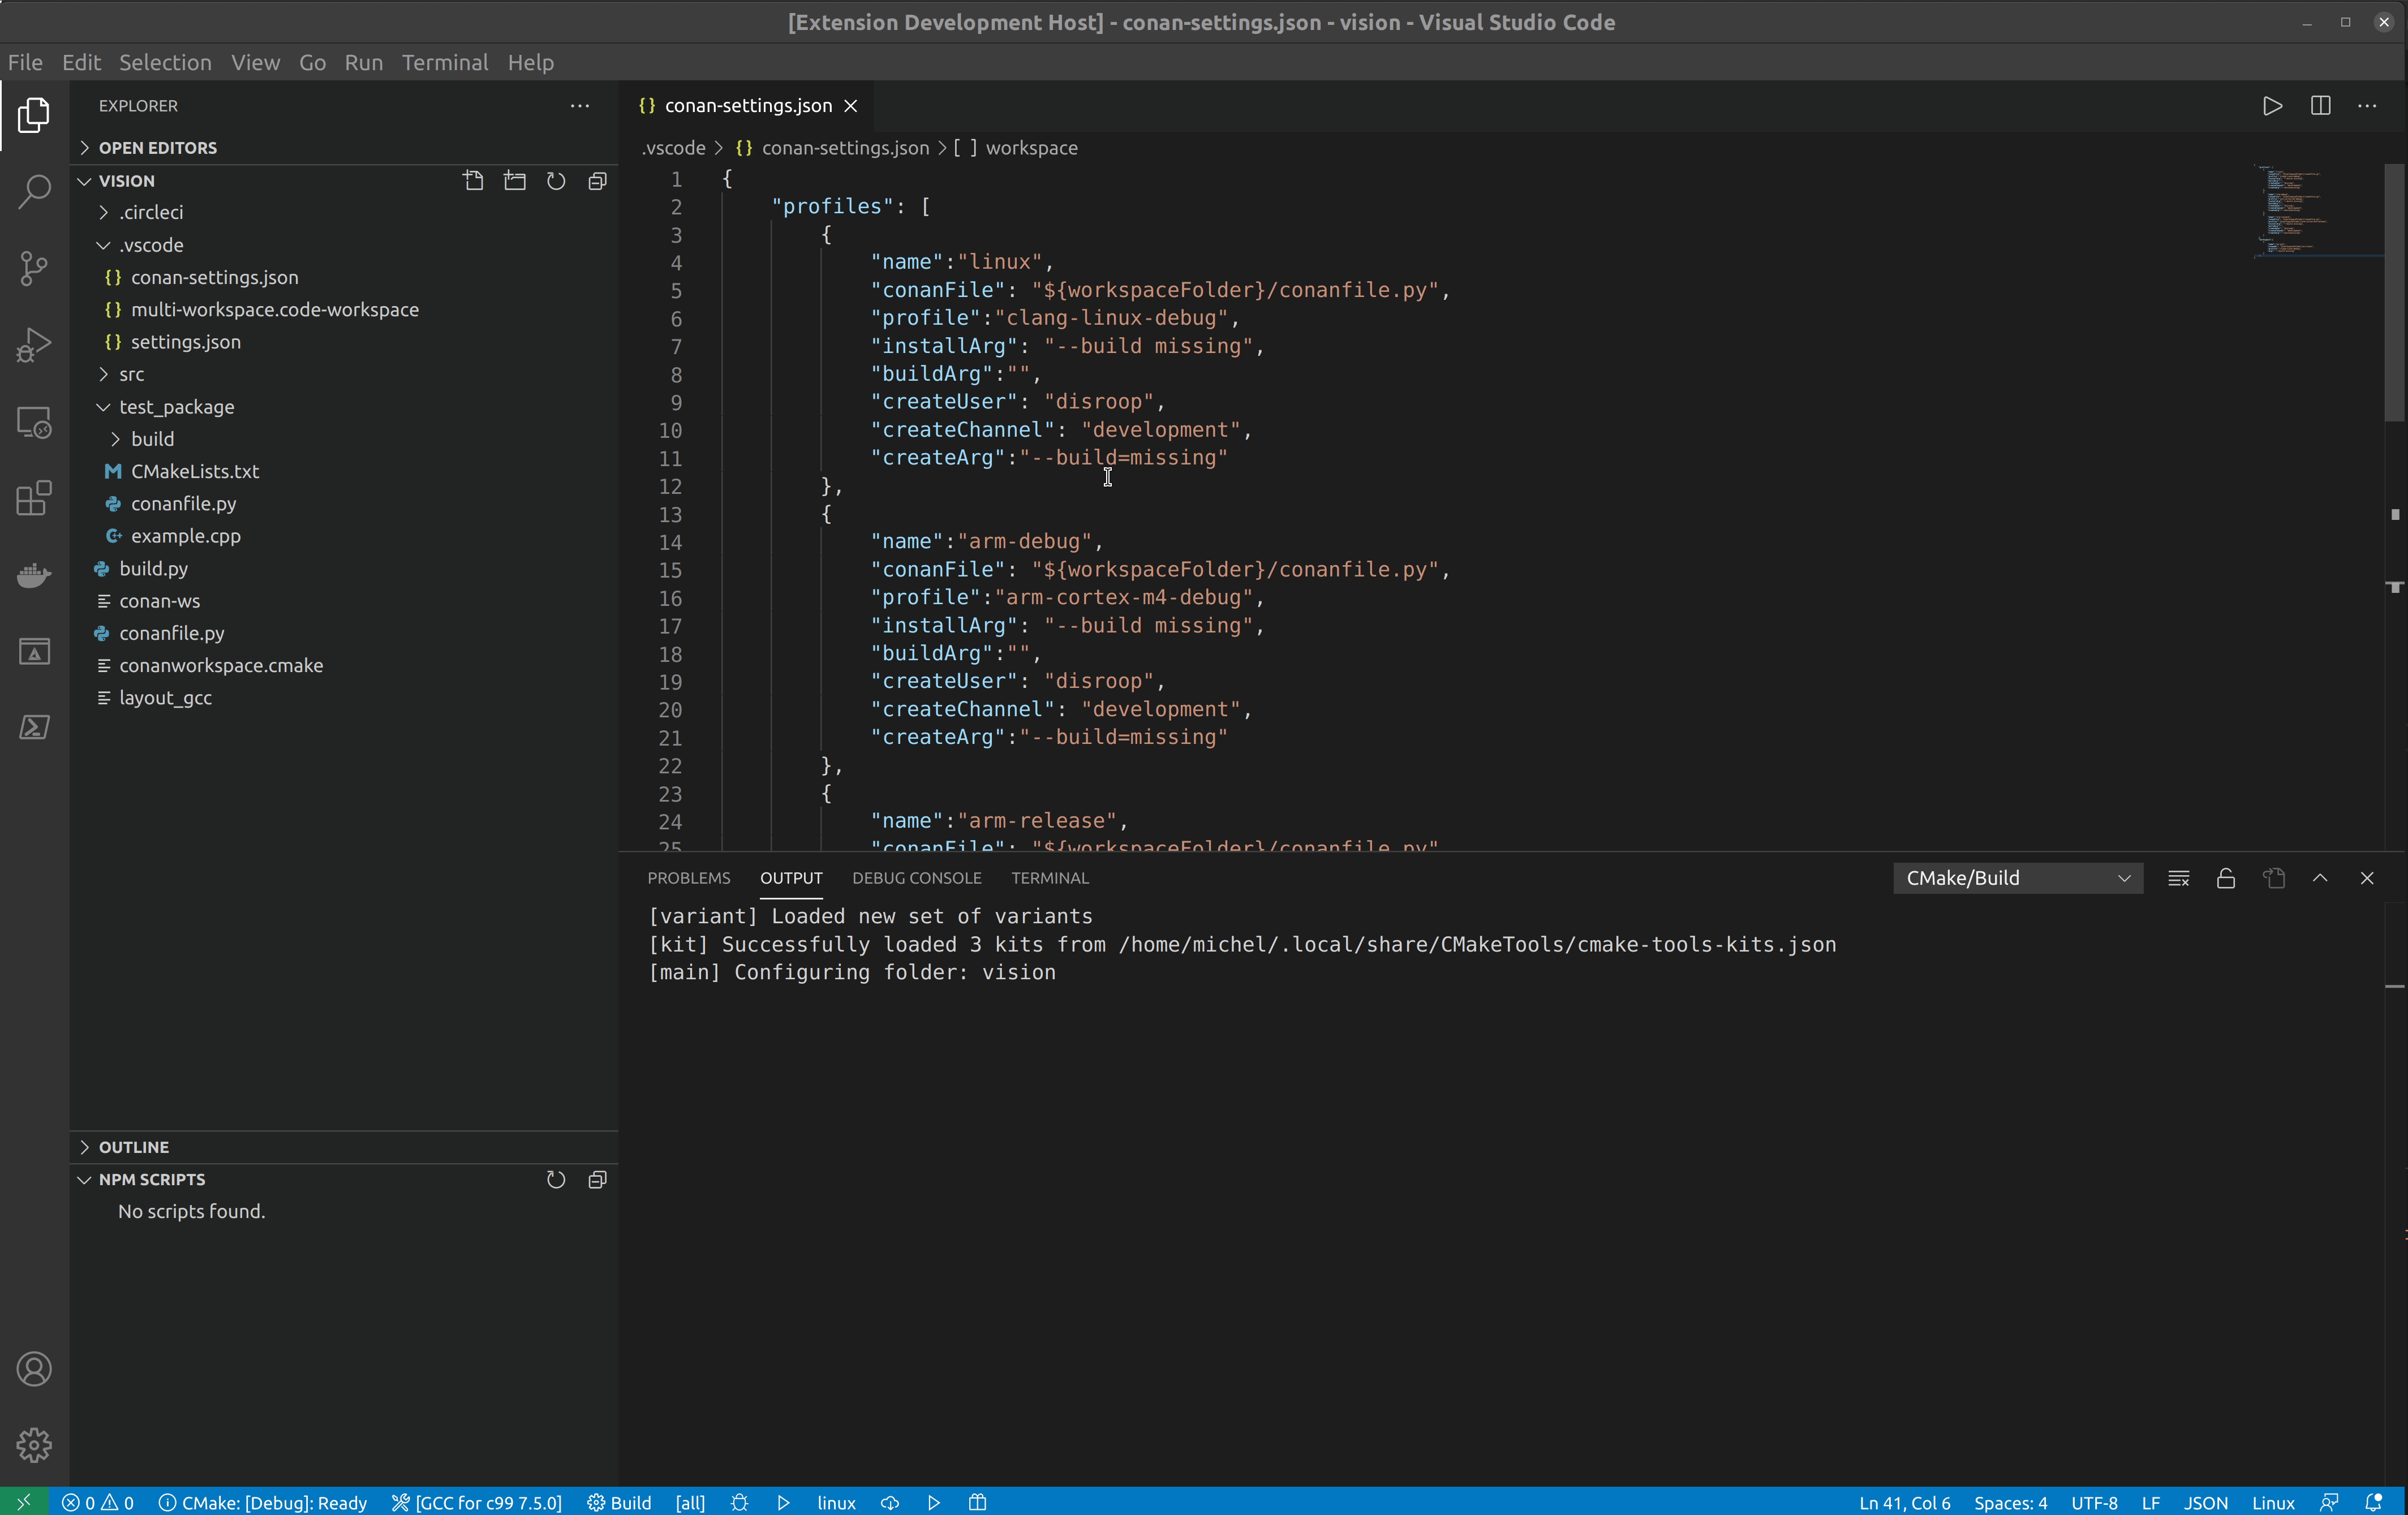Image resolution: width=2408 pixels, height=1515 pixels.
Task: Open the Terminal menu
Action: click(444, 62)
